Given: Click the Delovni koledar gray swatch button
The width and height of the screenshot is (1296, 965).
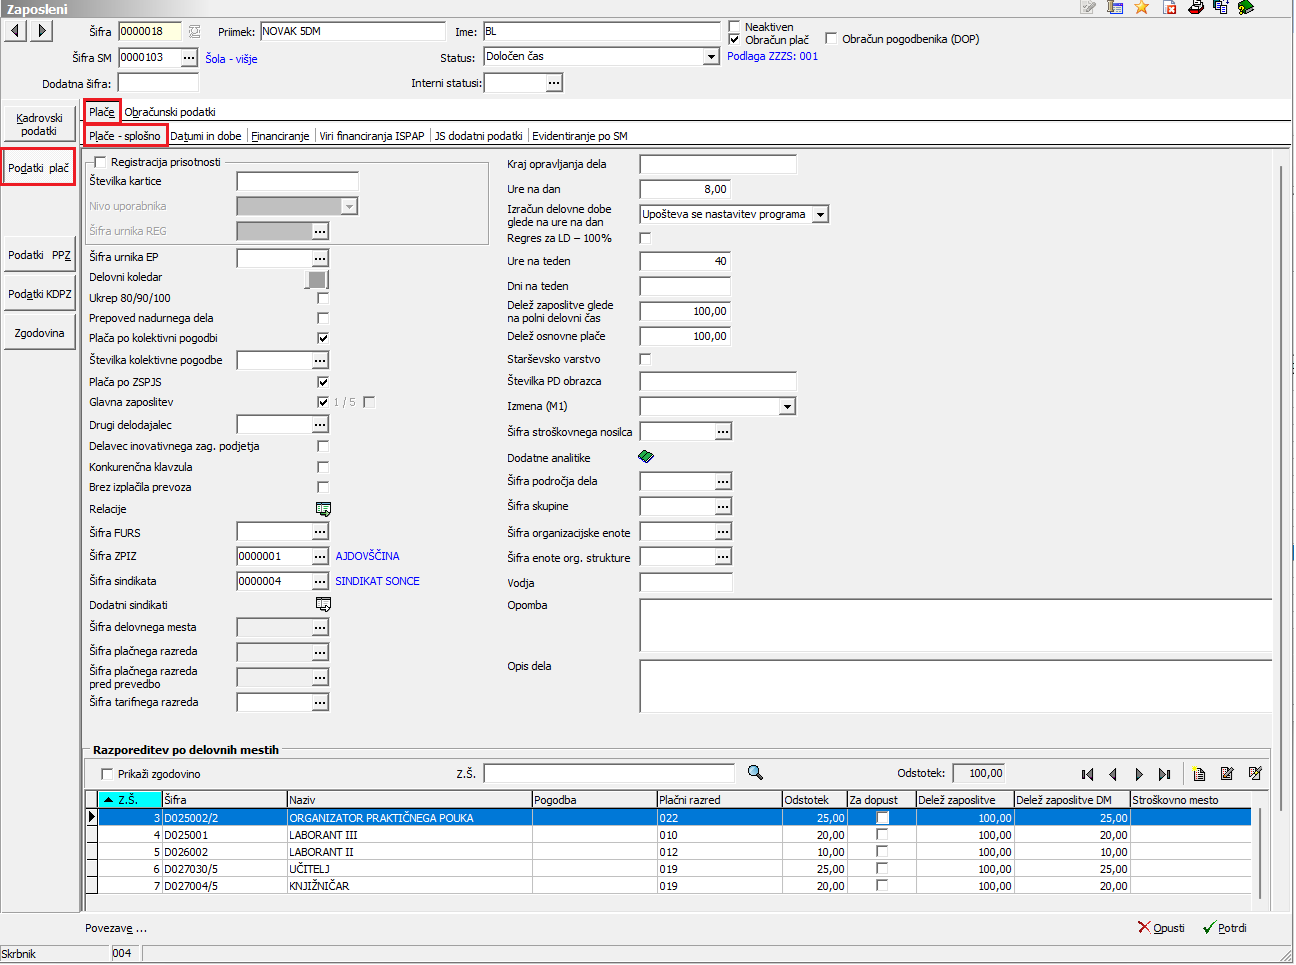Looking at the screenshot, I should (x=316, y=279).
